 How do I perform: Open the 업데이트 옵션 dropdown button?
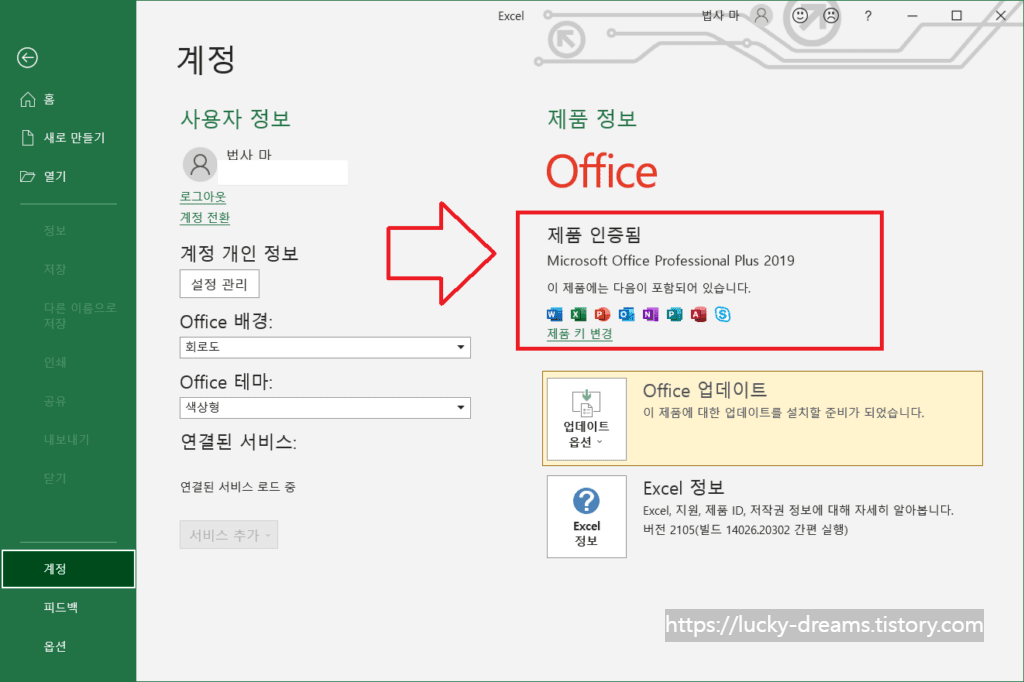pyautogui.click(x=586, y=419)
